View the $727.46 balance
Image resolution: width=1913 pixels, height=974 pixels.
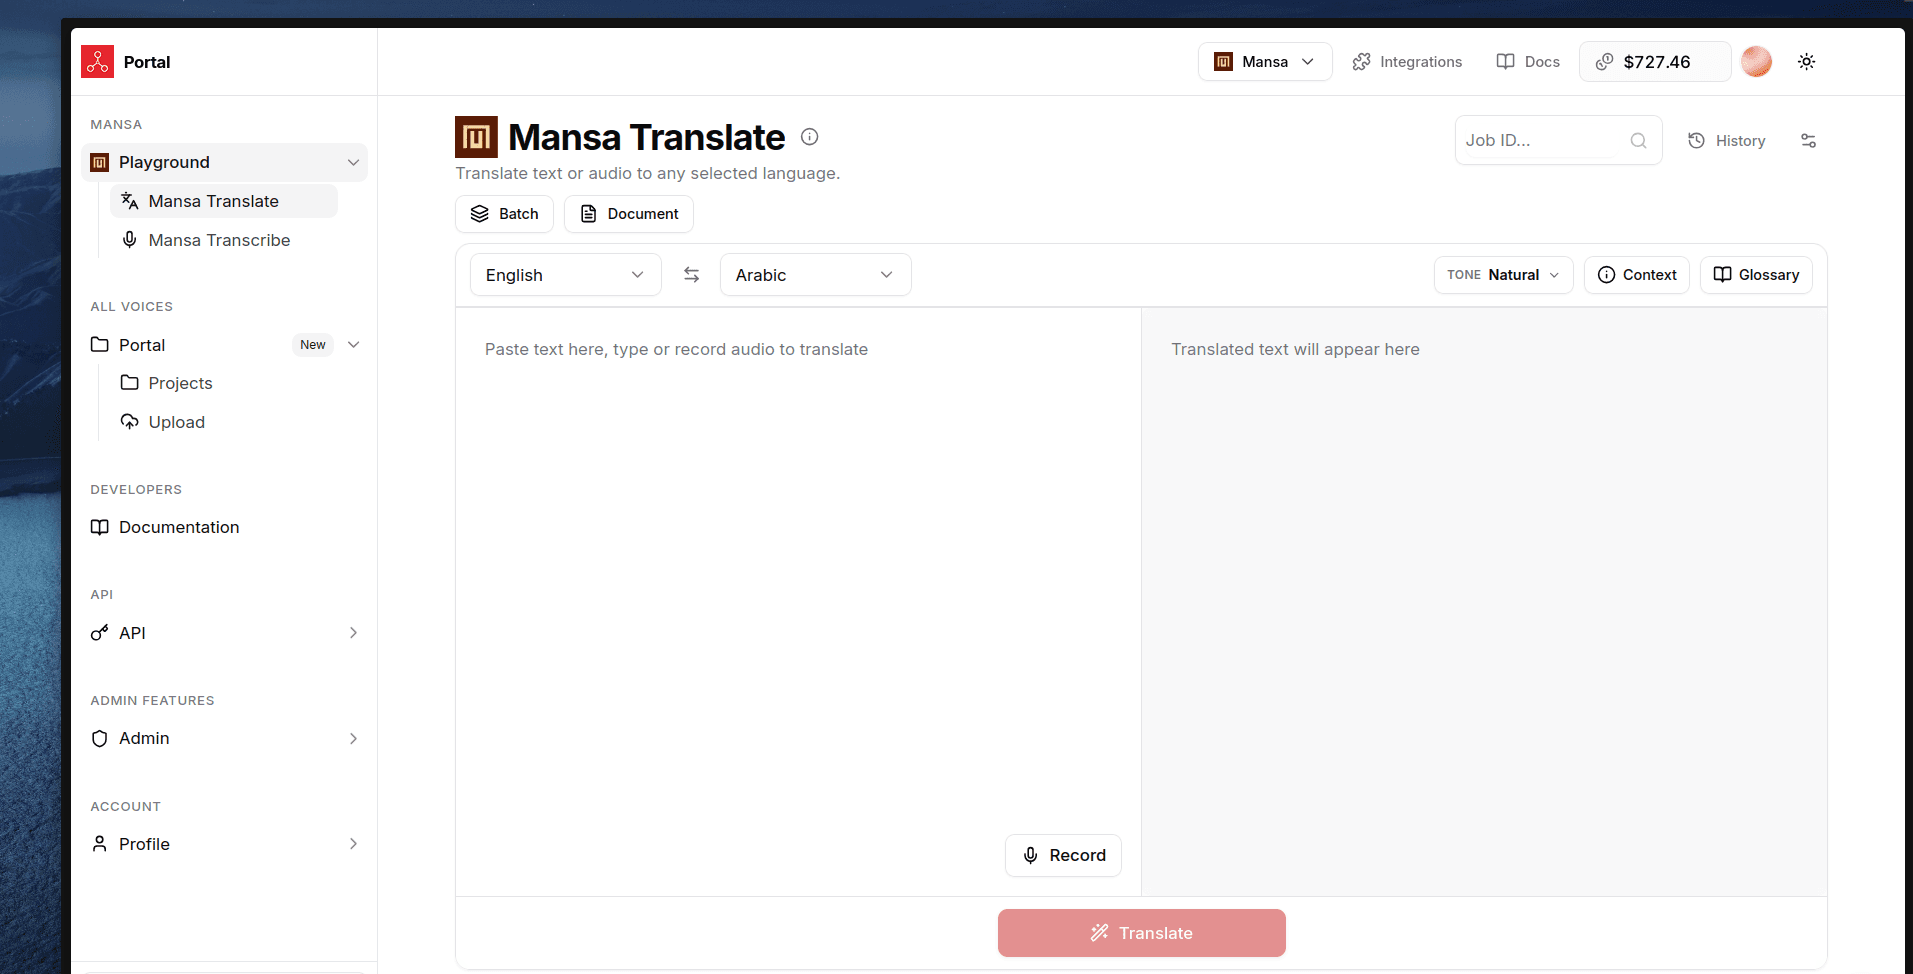[x=1655, y=62]
